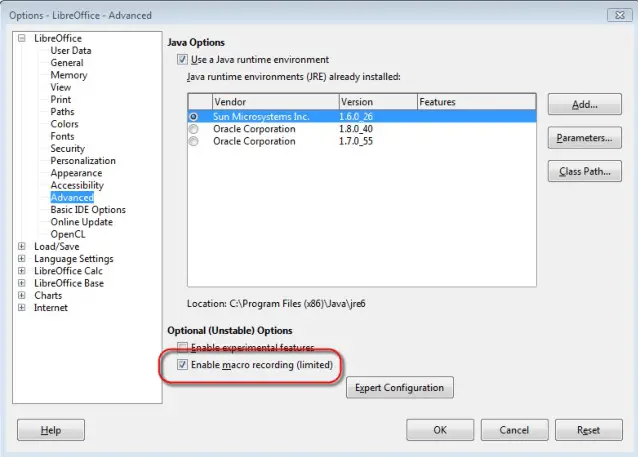Select Oracle Corporation 1.8.0_40 radio button

click(x=194, y=129)
